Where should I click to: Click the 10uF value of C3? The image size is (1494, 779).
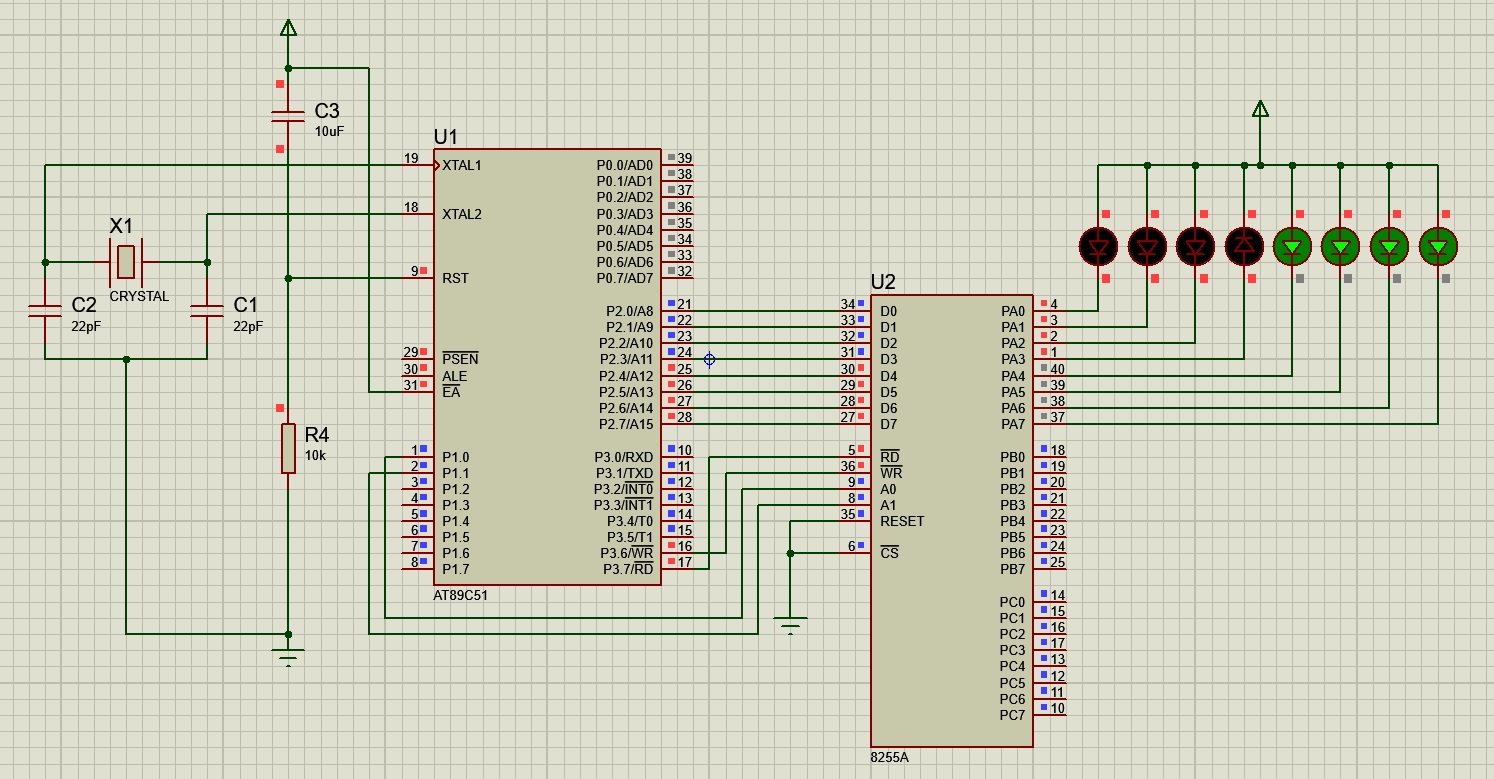point(330,131)
